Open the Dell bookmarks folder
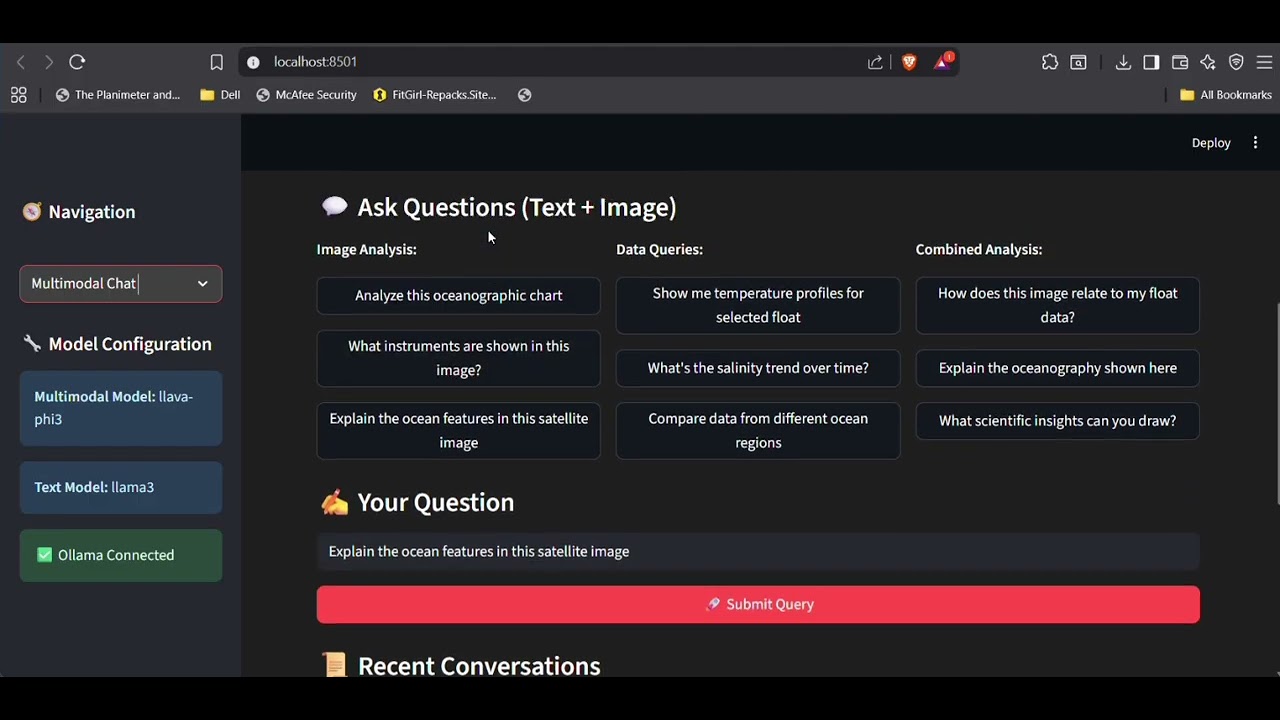Viewport: 1280px width, 720px height. (x=220, y=95)
